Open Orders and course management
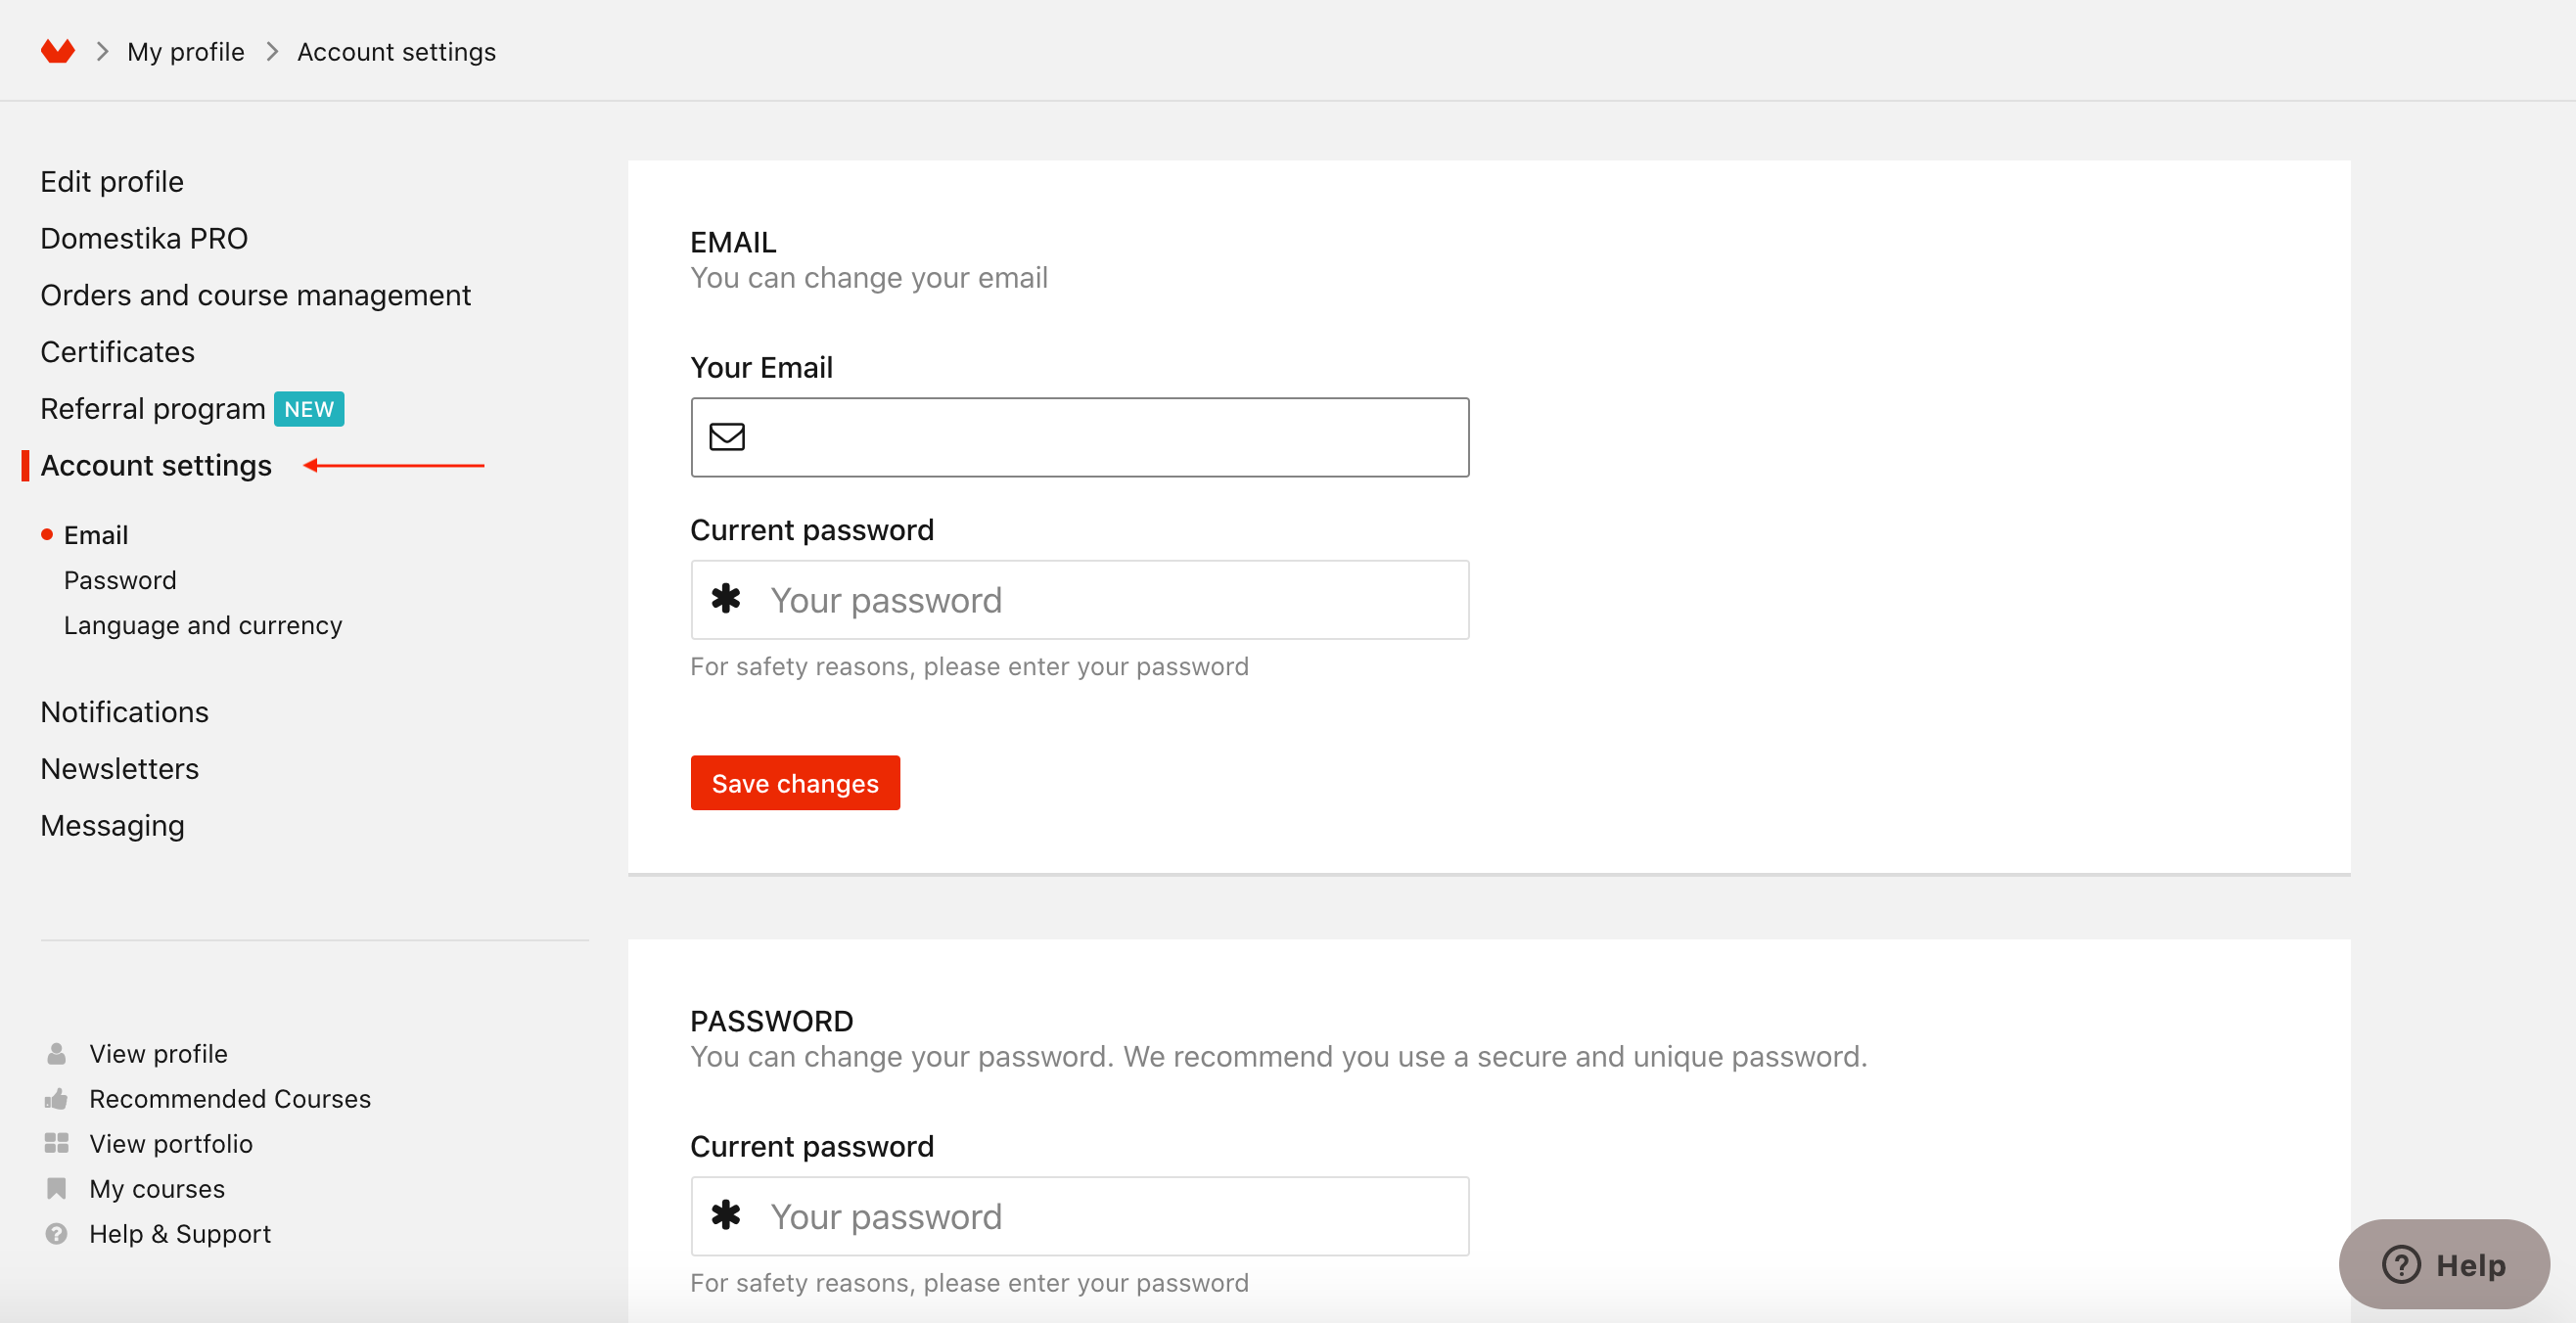Image resolution: width=2576 pixels, height=1323 pixels. (255, 295)
